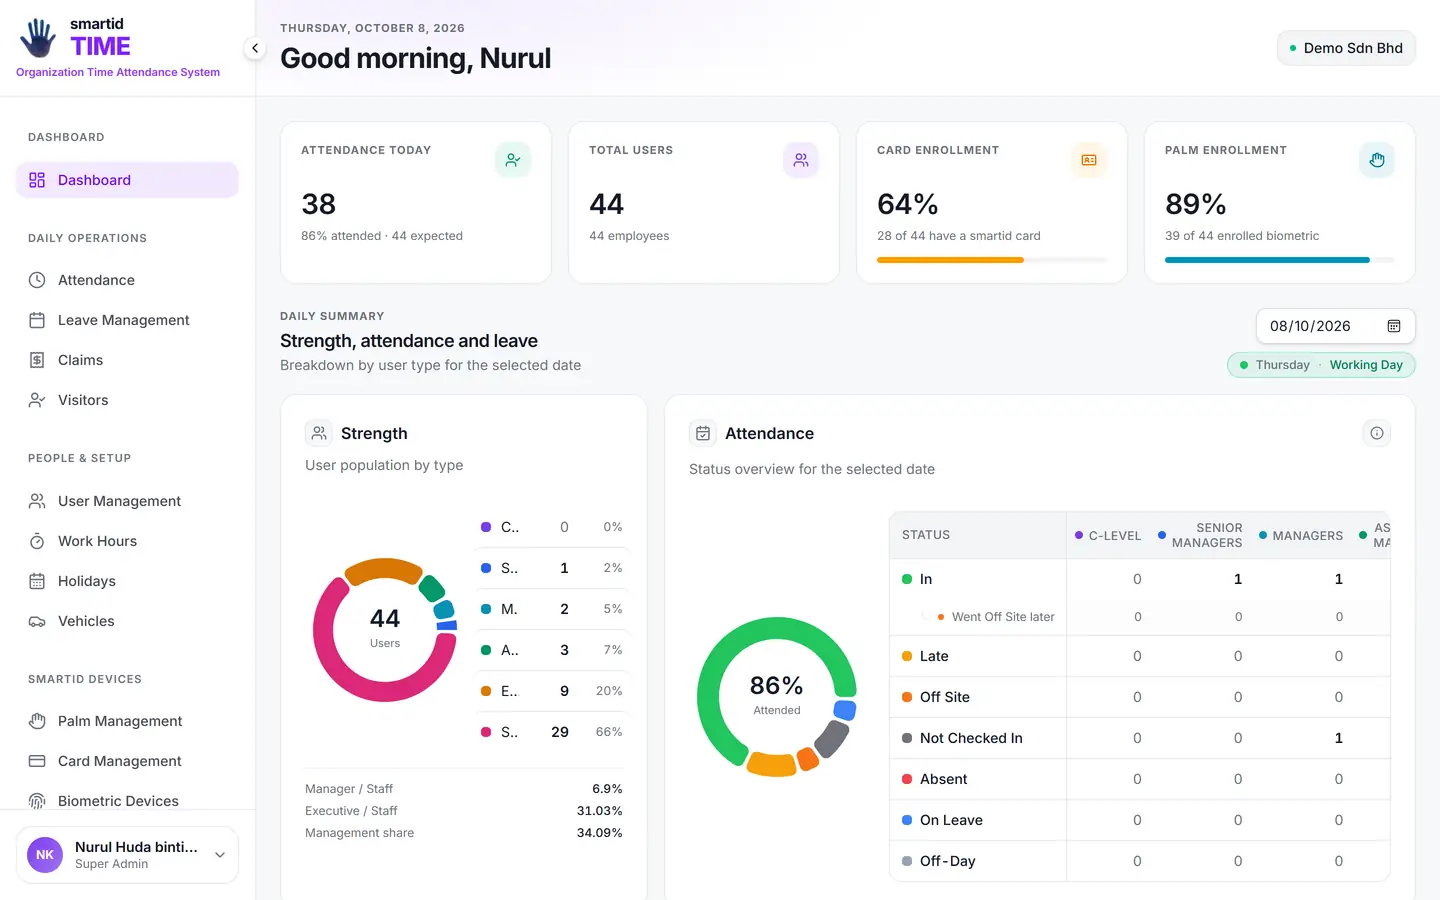Screen dimensions: 1440x900
Task: Select the row with 3 users (7%)
Action: click(x=551, y=650)
